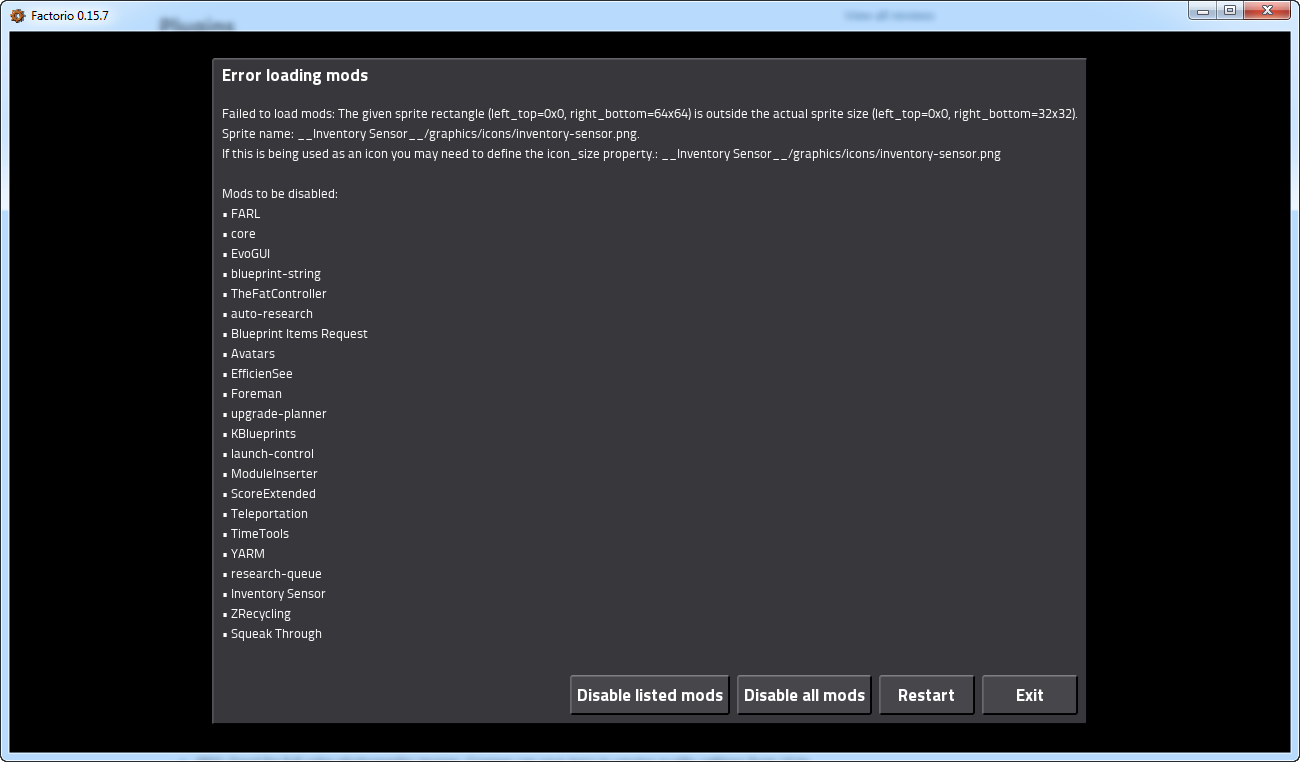Viewport: 1300px width, 762px height.
Task: Select the research-queue entry
Action: click(x=276, y=574)
